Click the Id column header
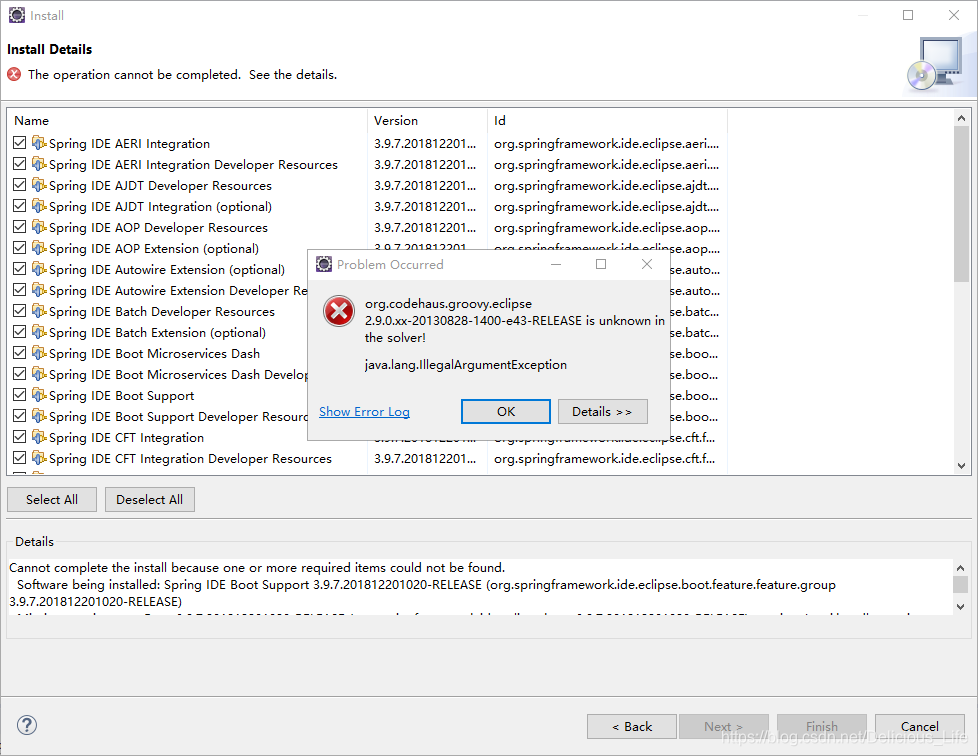 [607, 120]
